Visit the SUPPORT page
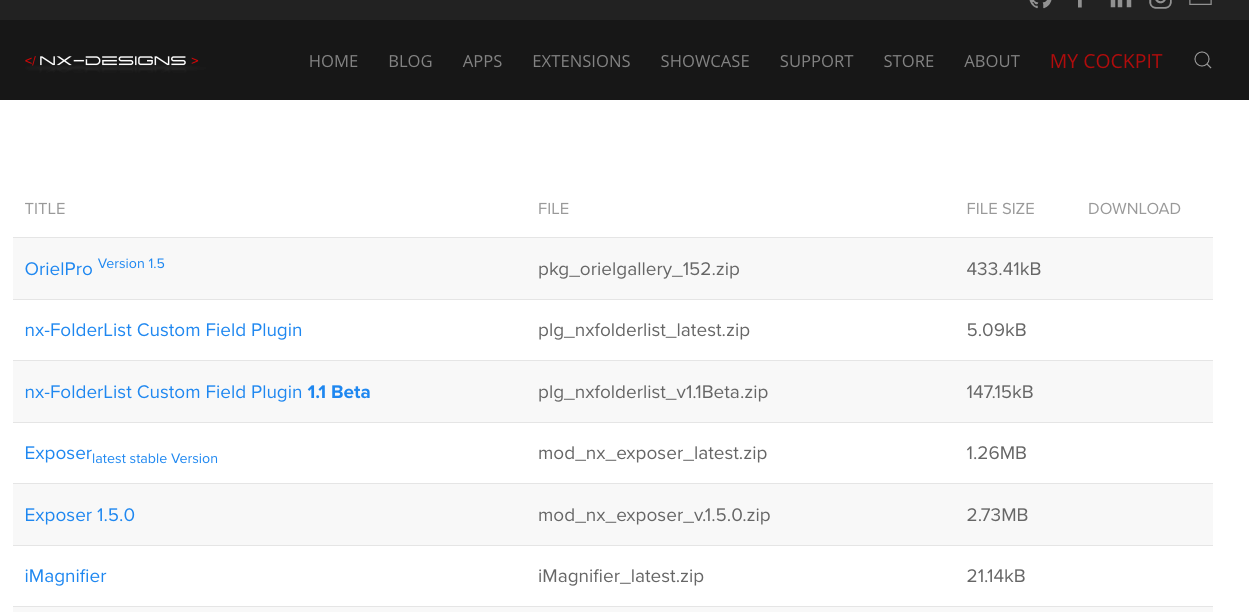1249x612 pixels. 816,61
